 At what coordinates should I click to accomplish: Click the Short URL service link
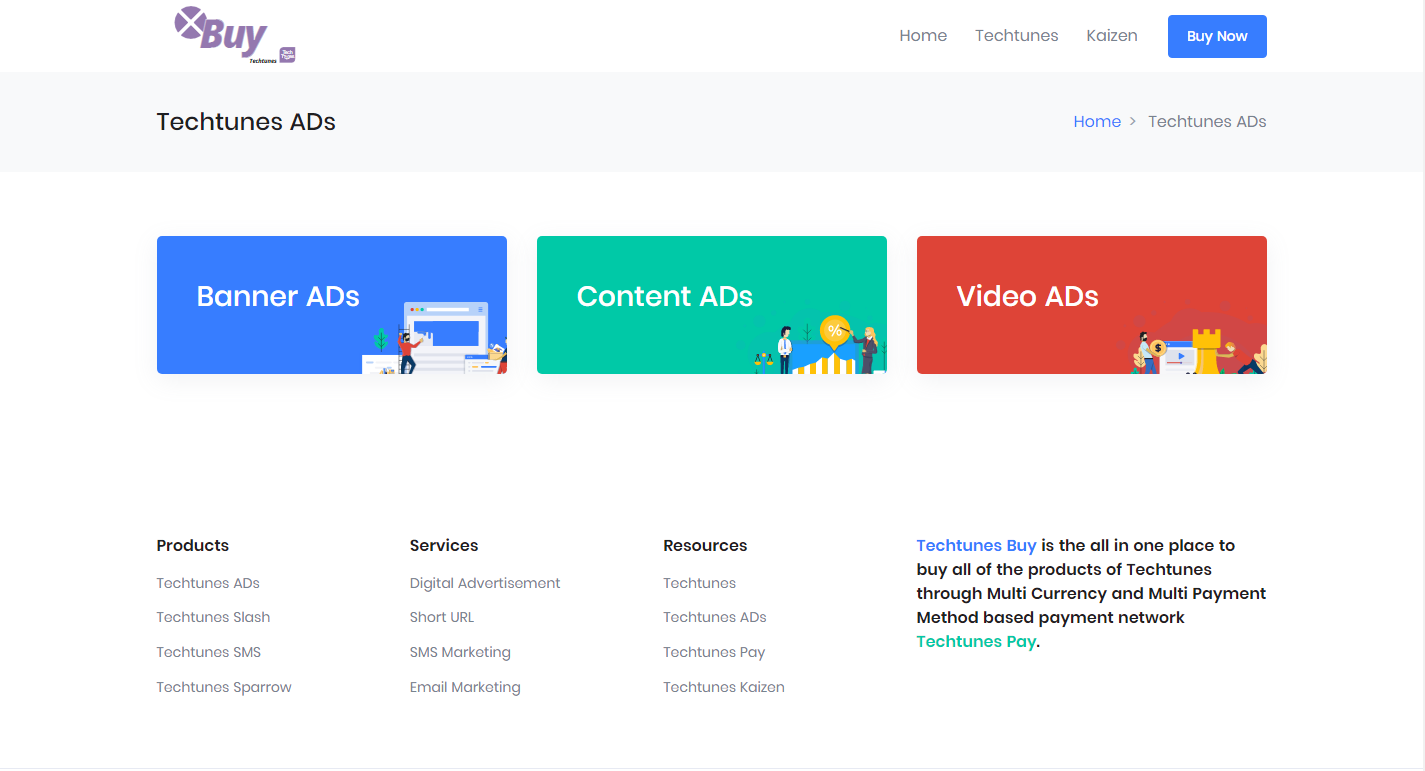442,617
